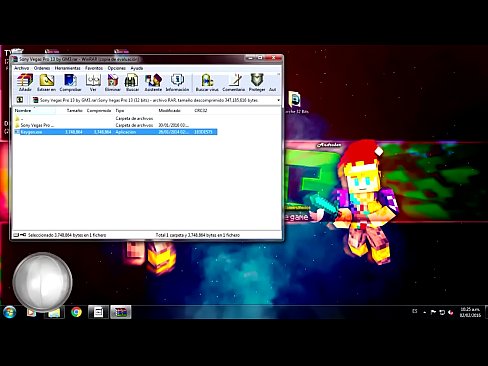Click the Extraer en toolbar icon
The width and height of the screenshot is (488, 366).
46,82
